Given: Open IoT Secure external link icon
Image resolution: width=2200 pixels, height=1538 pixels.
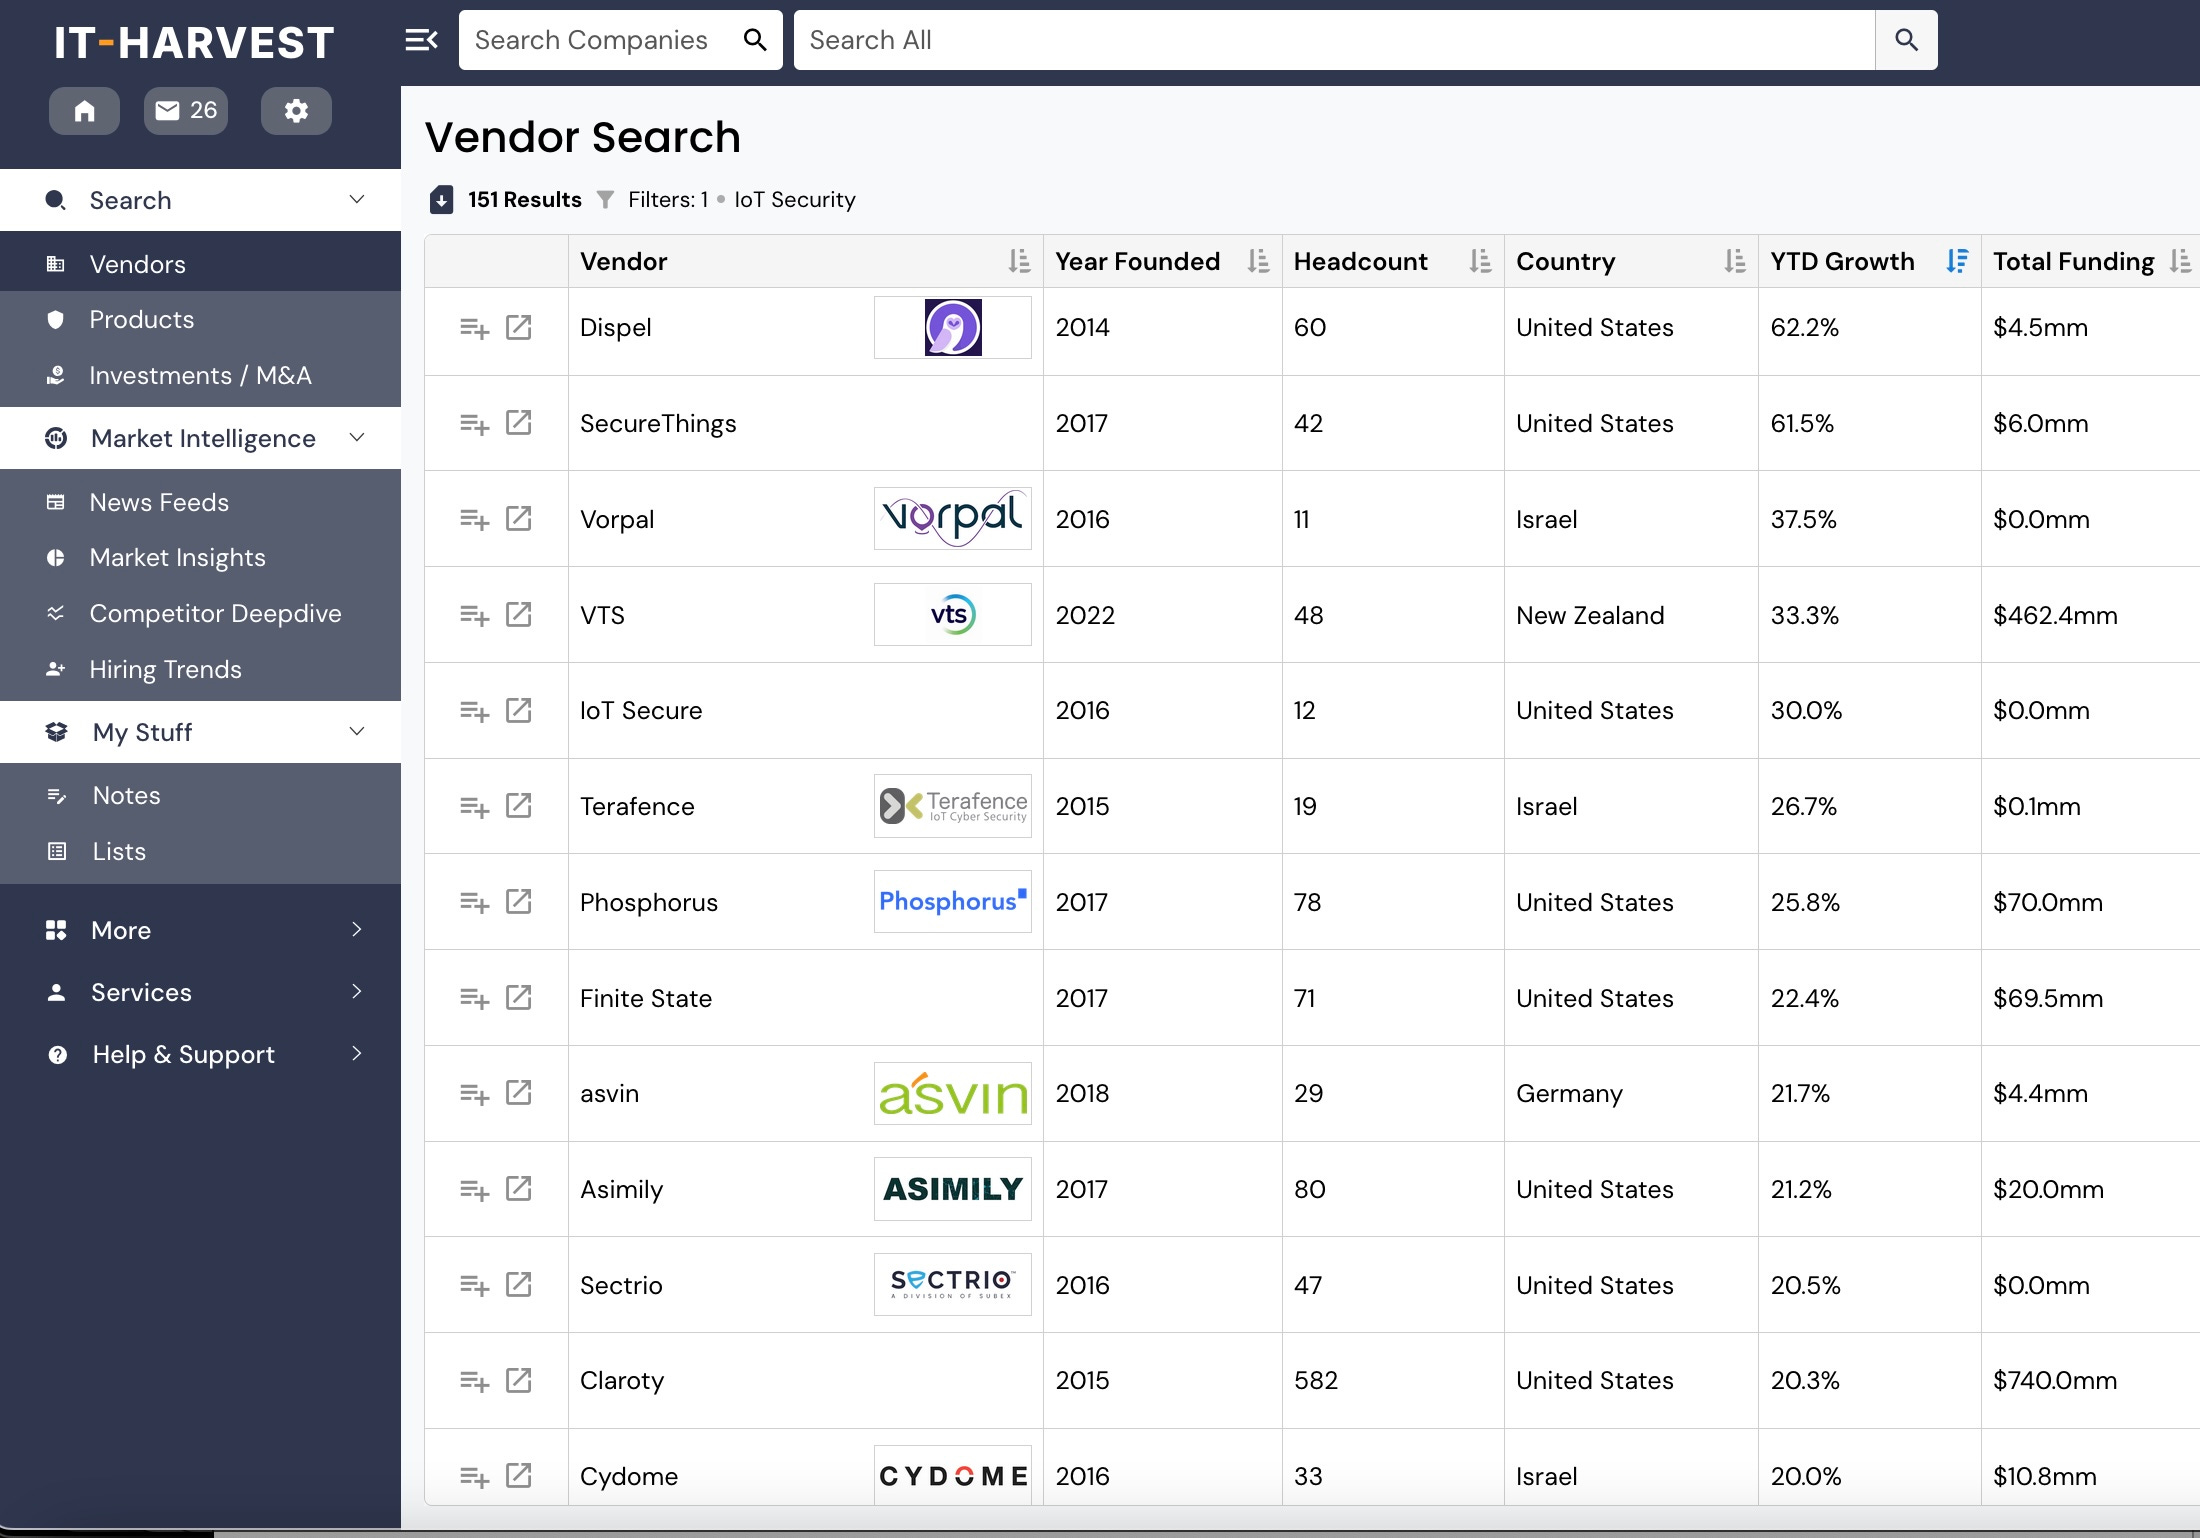Looking at the screenshot, I should pos(518,710).
